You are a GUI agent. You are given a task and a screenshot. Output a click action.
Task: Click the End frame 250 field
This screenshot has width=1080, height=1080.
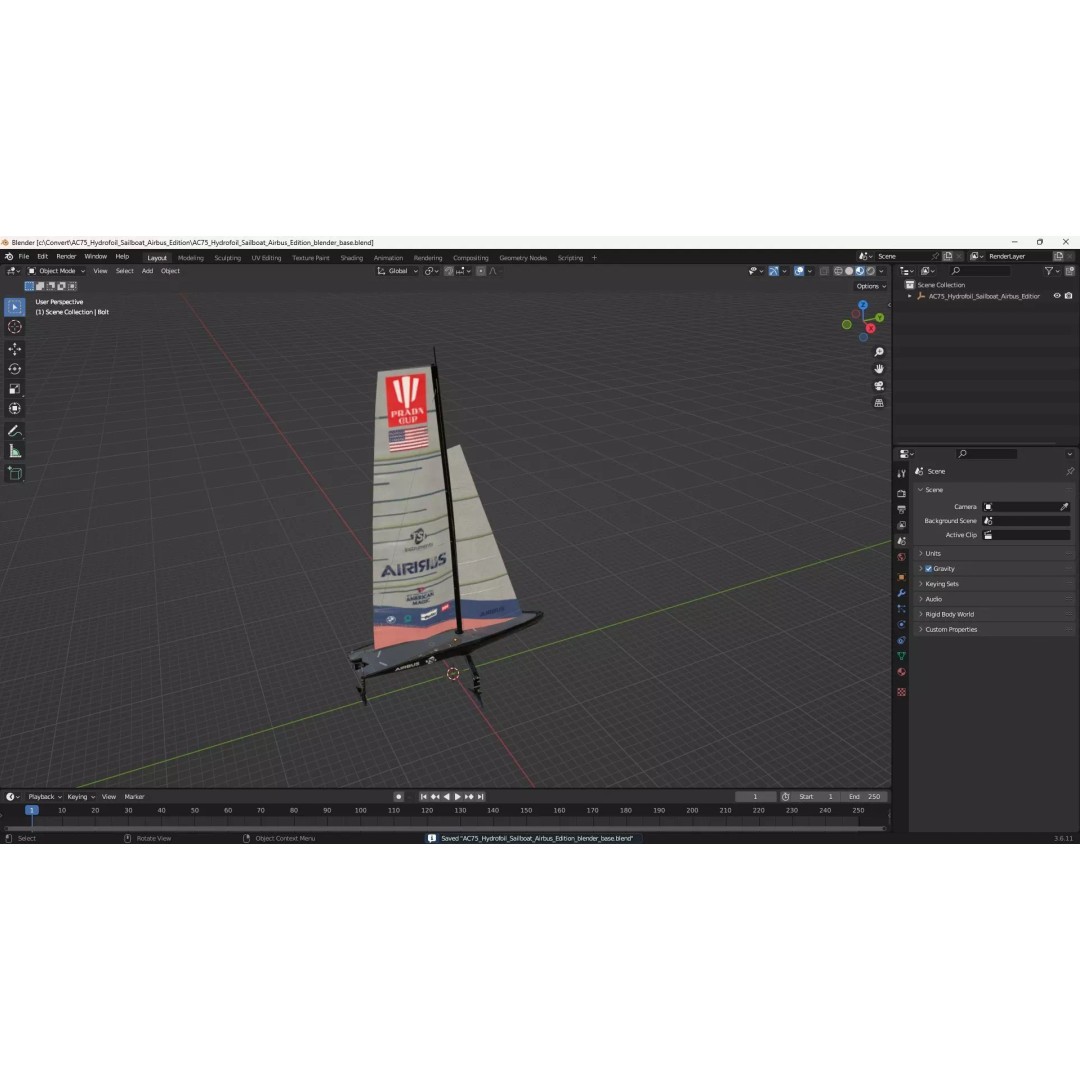(865, 797)
